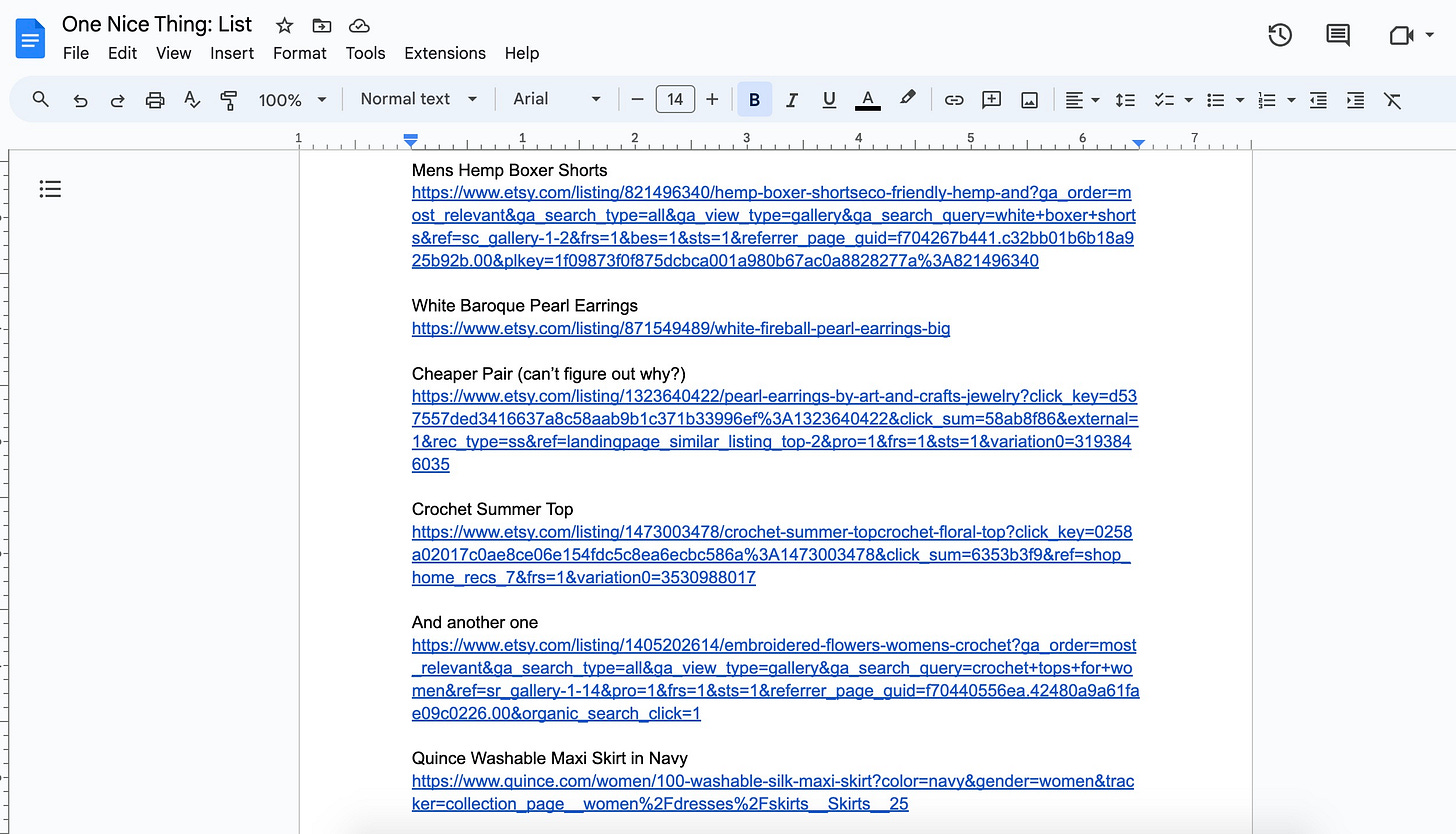Clear formatting from the selection

(x=1392, y=99)
